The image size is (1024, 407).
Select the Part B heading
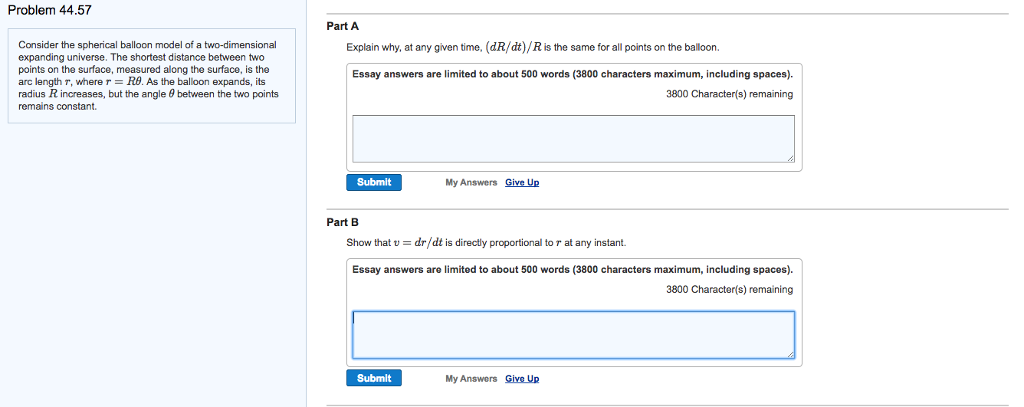click(x=342, y=222)
